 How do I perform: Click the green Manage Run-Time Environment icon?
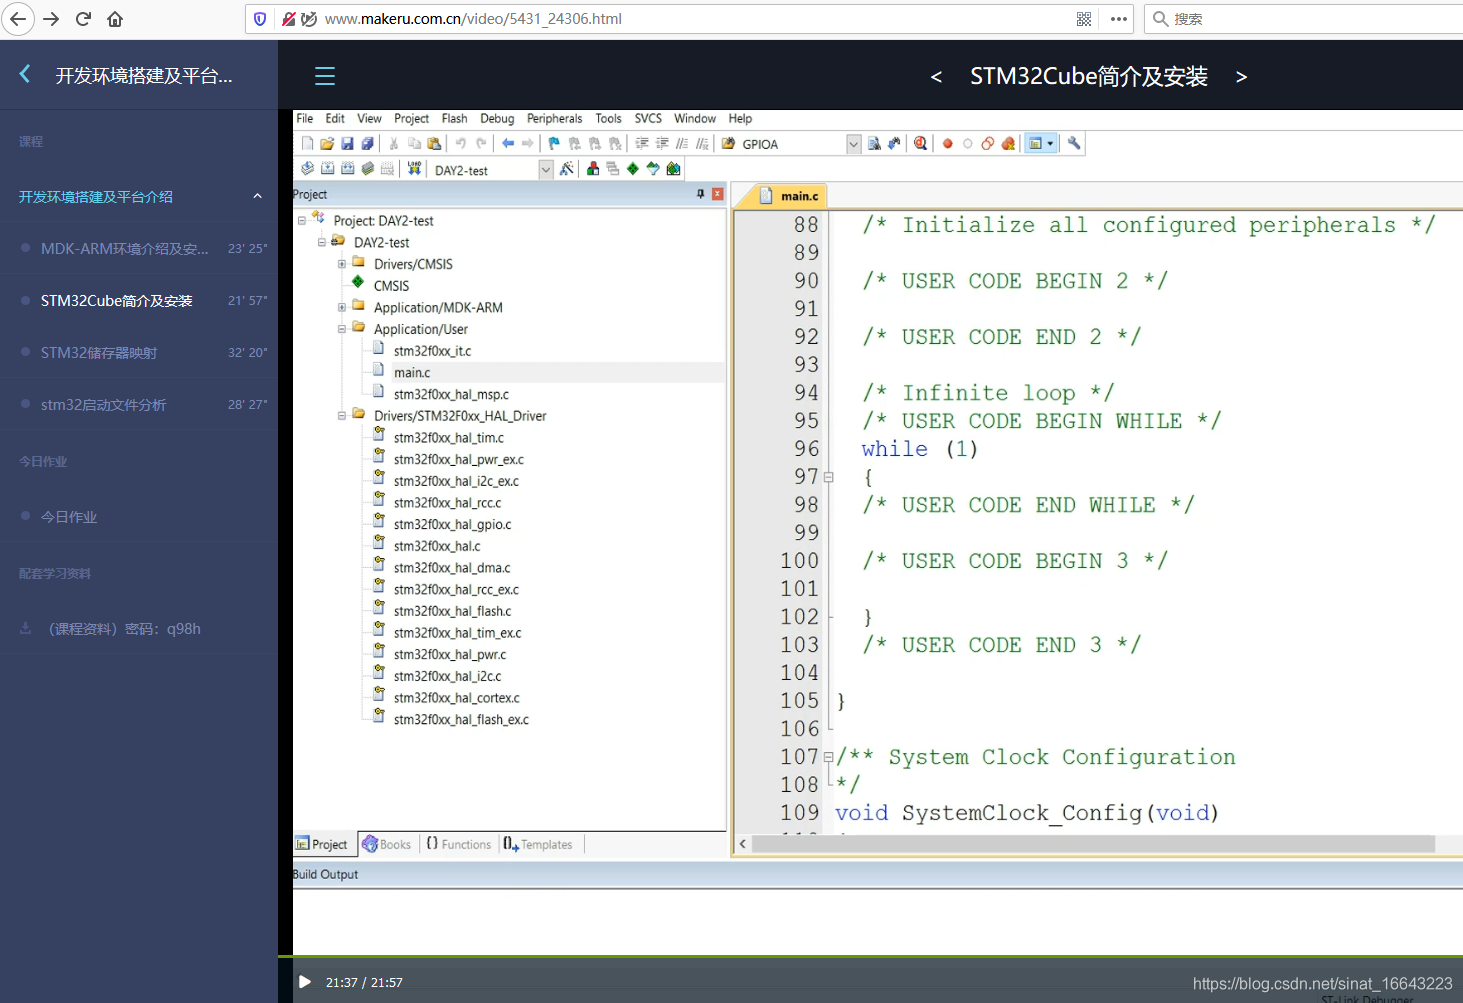point(633,168)
